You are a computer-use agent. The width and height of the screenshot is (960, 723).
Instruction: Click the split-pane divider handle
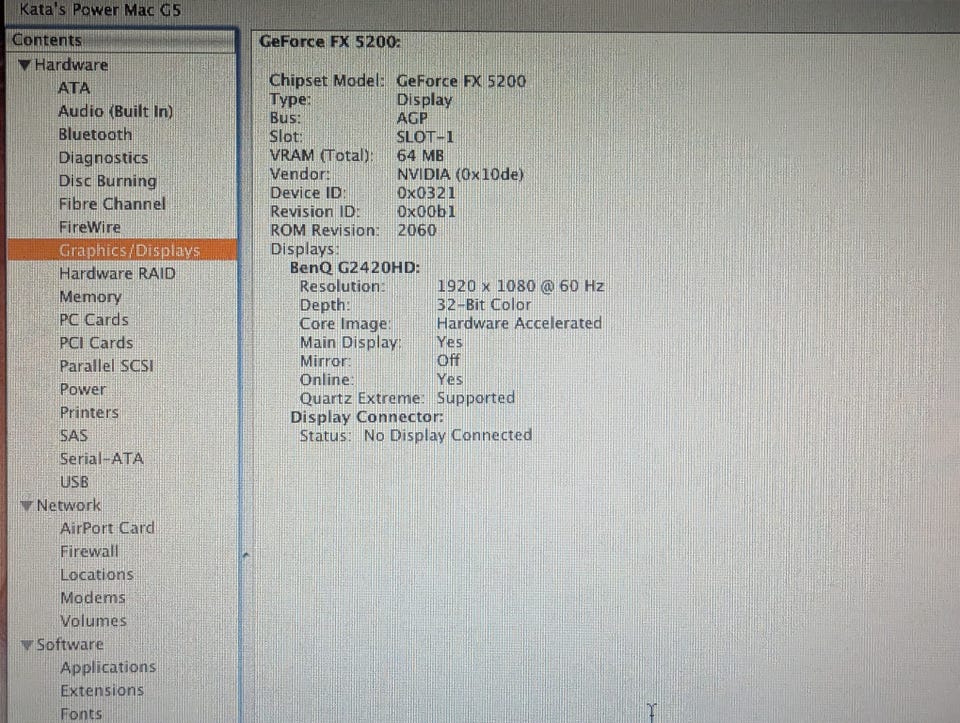pyautogui.click(x=246, y=555)
